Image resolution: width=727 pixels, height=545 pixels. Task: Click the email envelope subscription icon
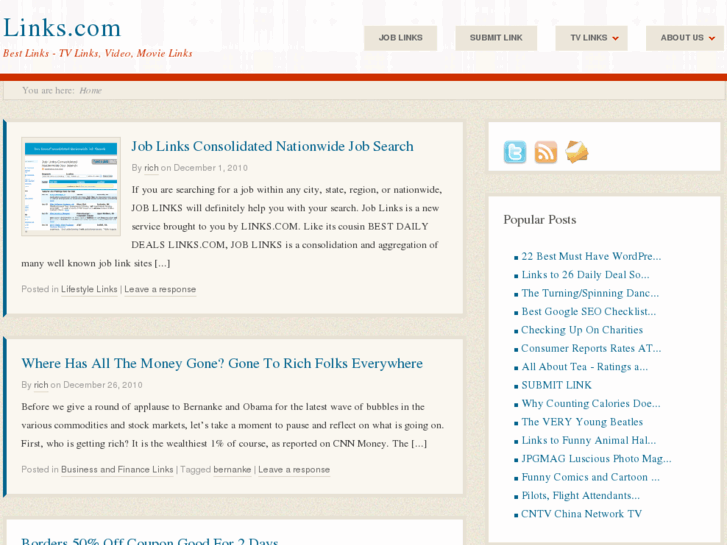(x=577, y=152)
